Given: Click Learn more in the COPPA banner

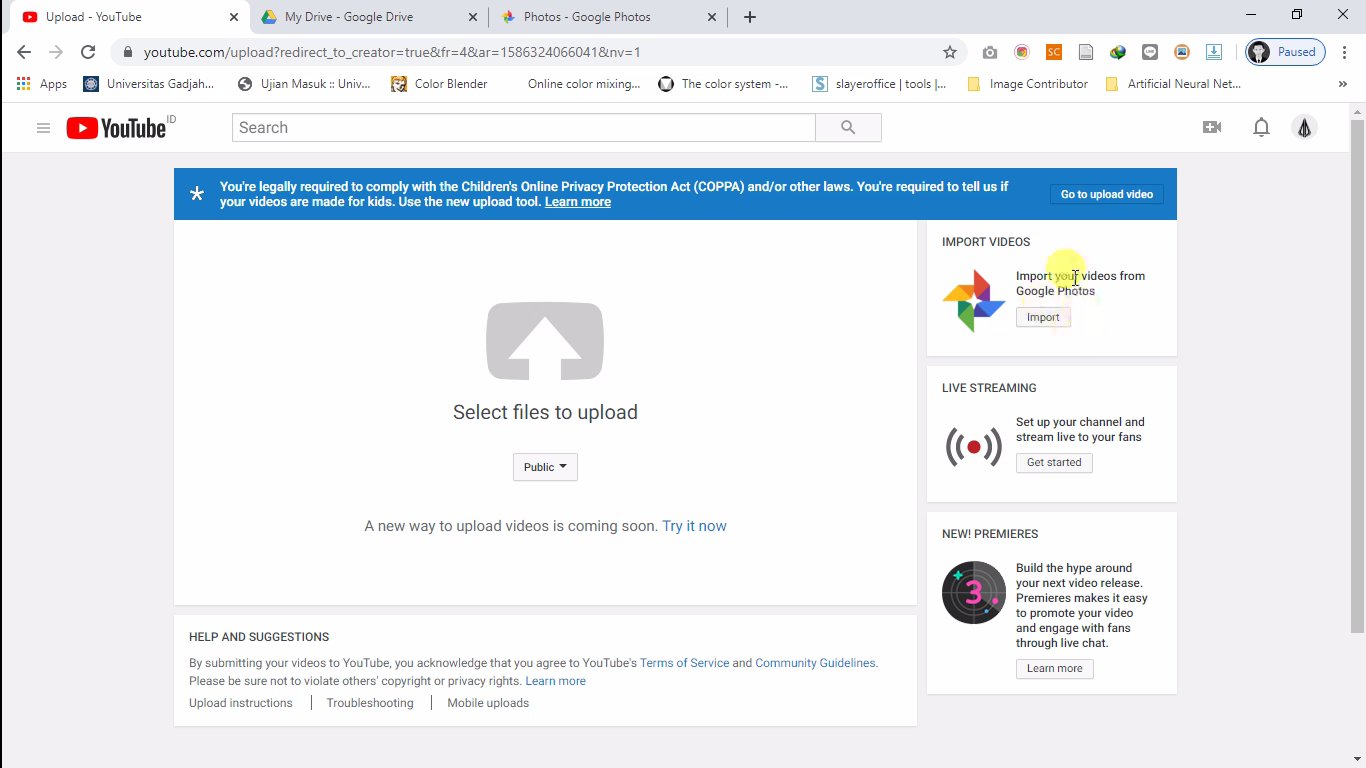Looking at the screenshot, I should tap(577, 202).
